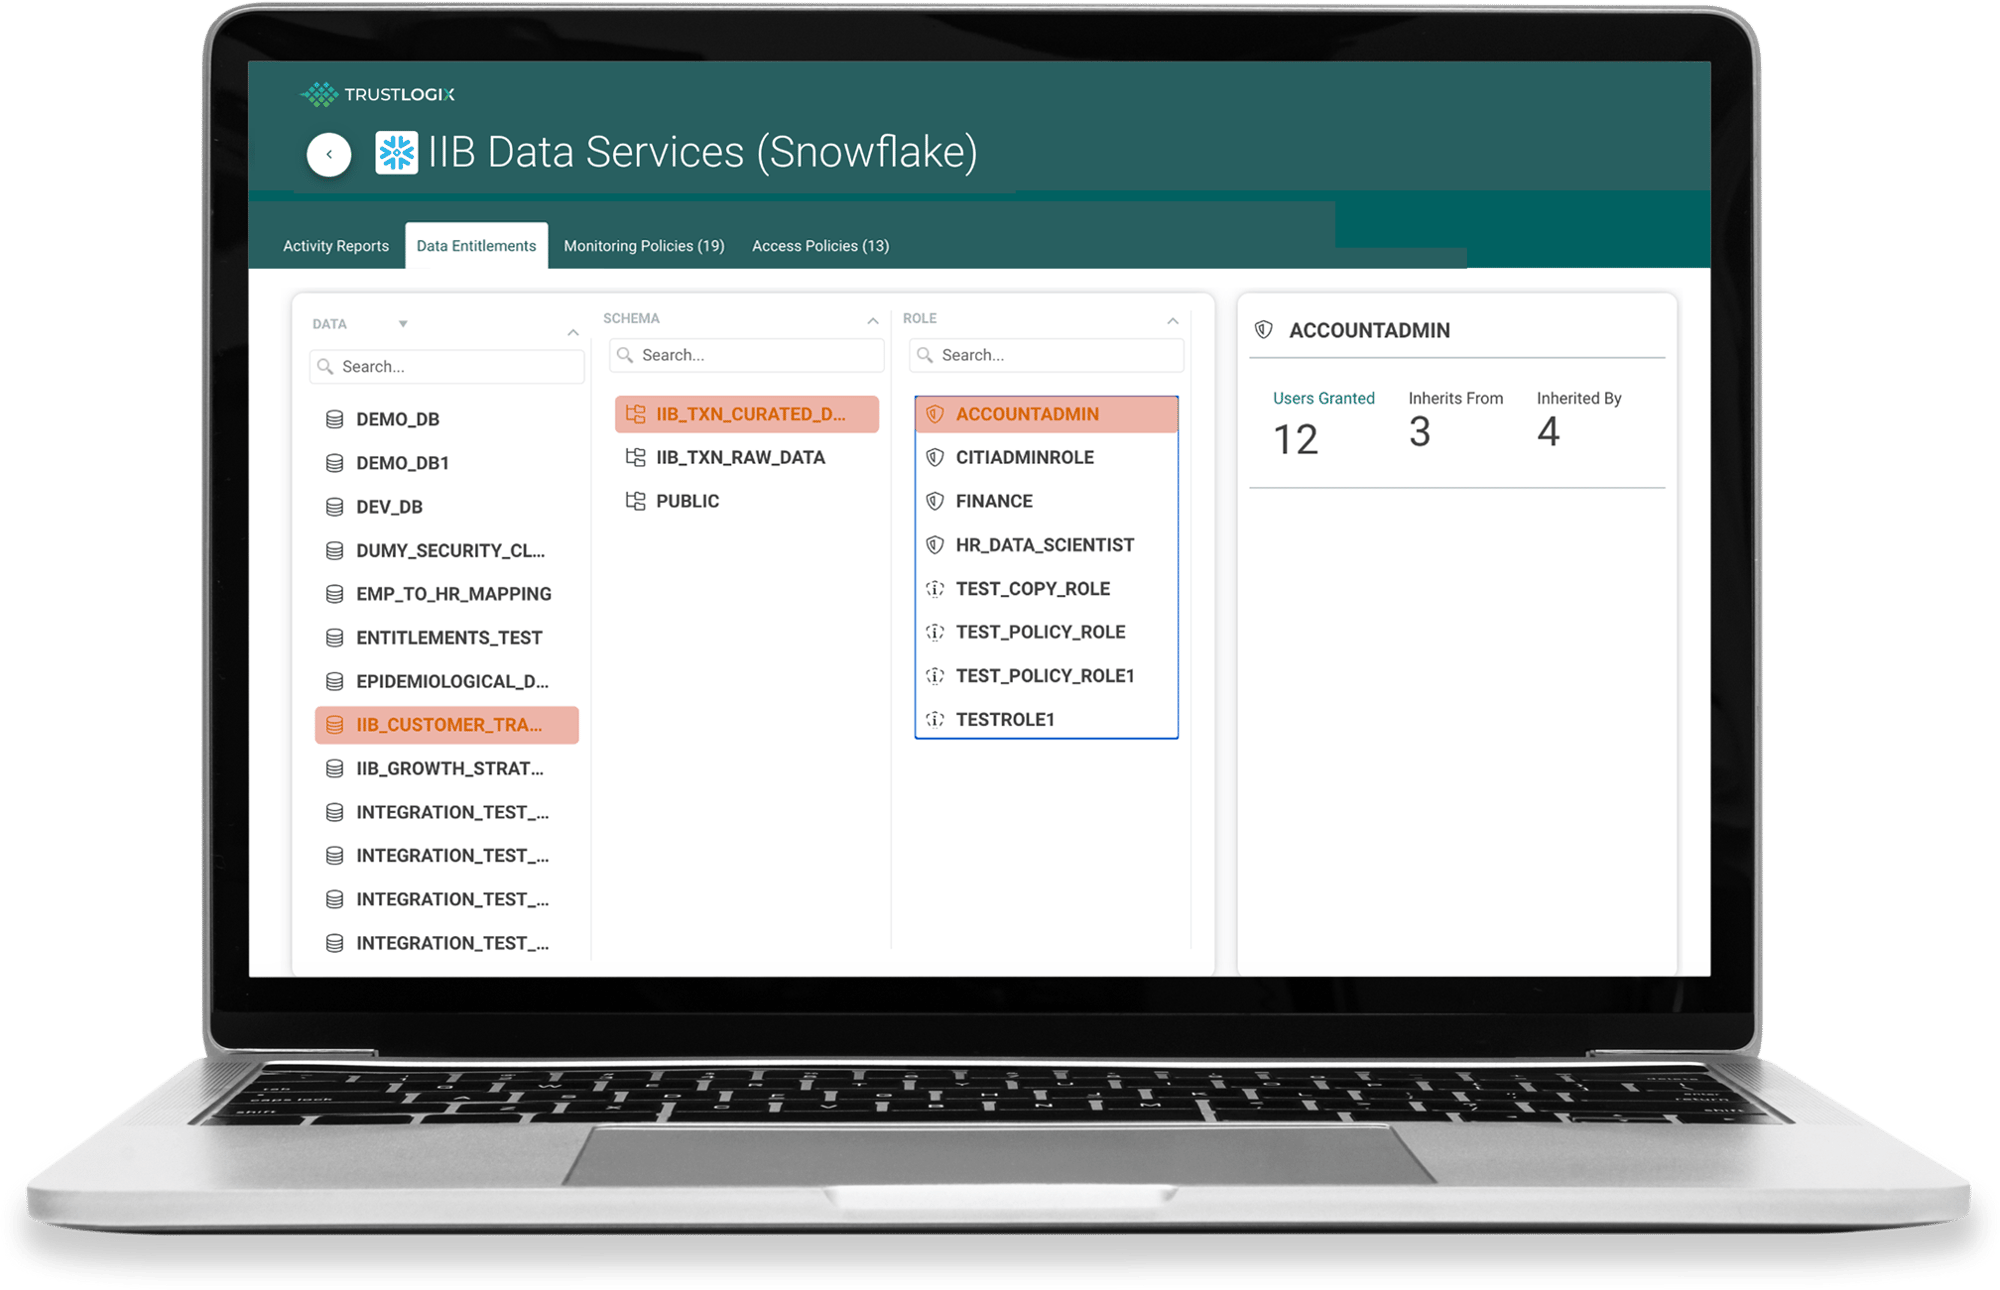Focus the DATA search field
Viewport: 2000px width, 1290px height.
pos(447,367)
